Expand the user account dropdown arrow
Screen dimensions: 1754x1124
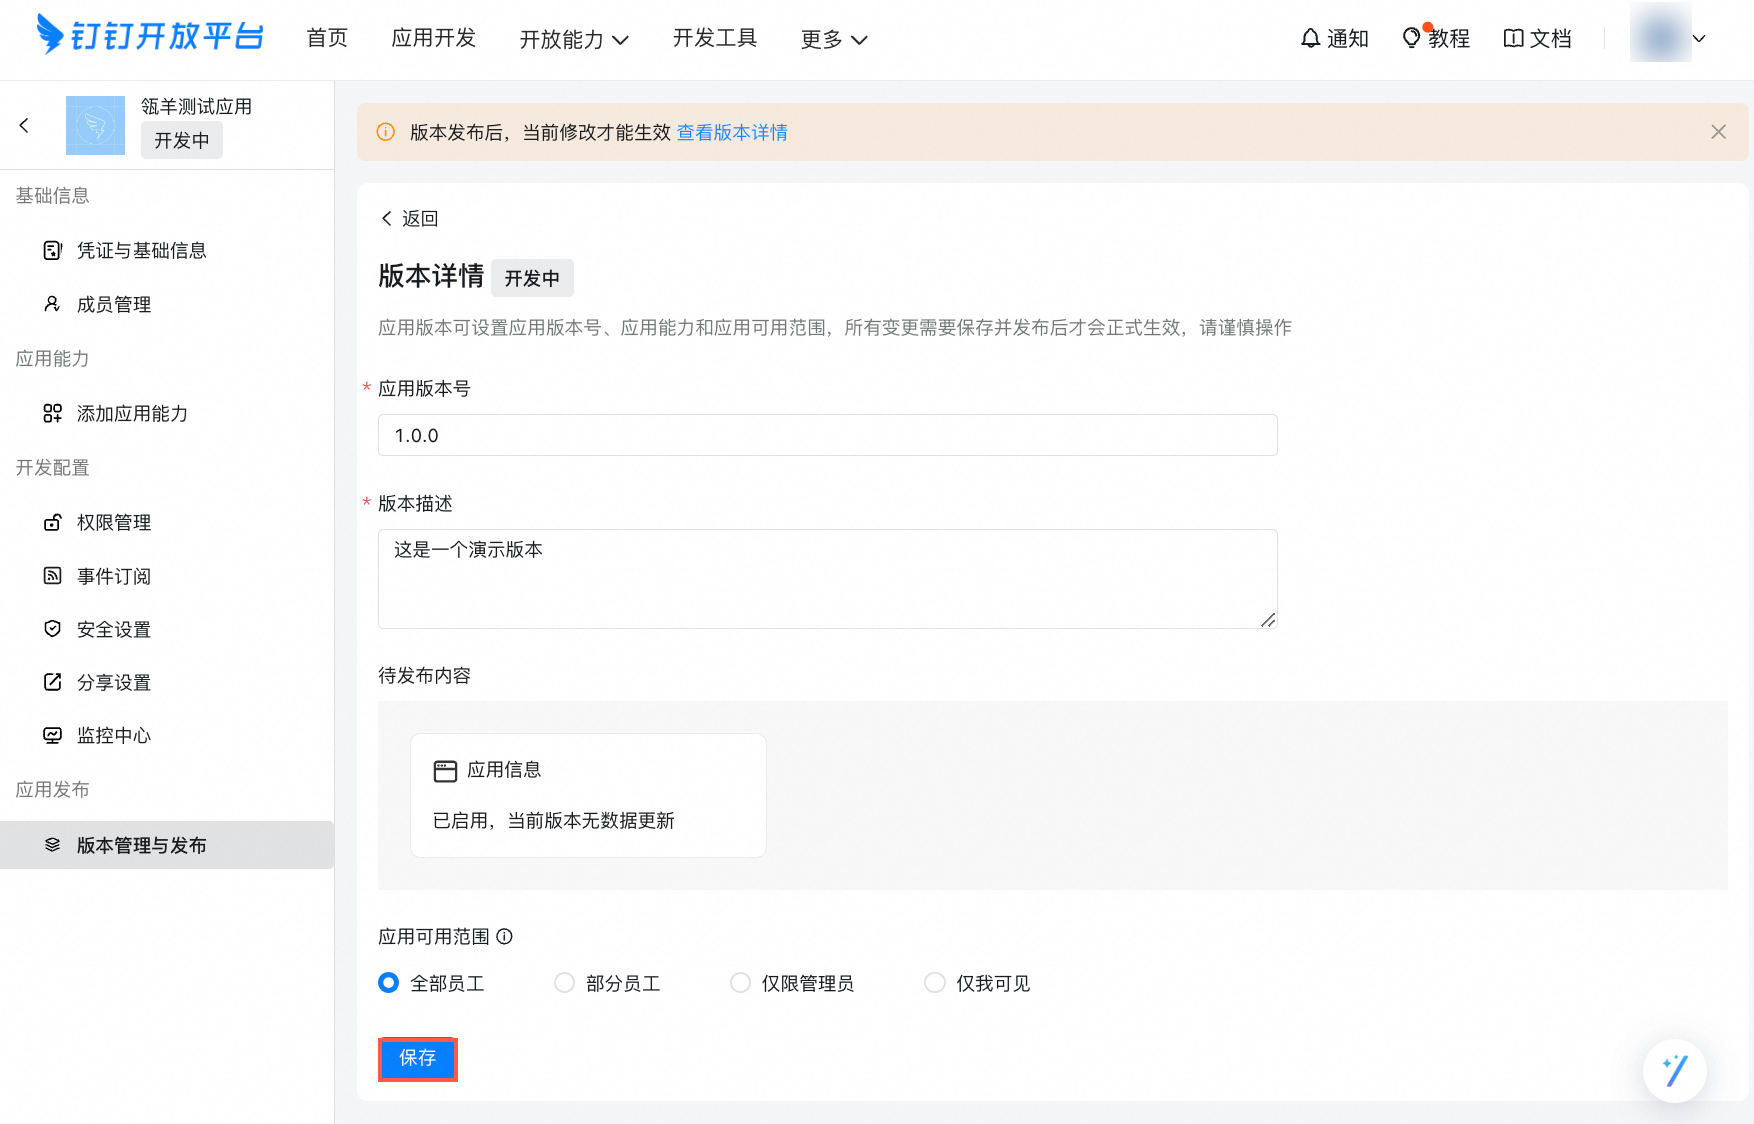(x=1699, y=39)
